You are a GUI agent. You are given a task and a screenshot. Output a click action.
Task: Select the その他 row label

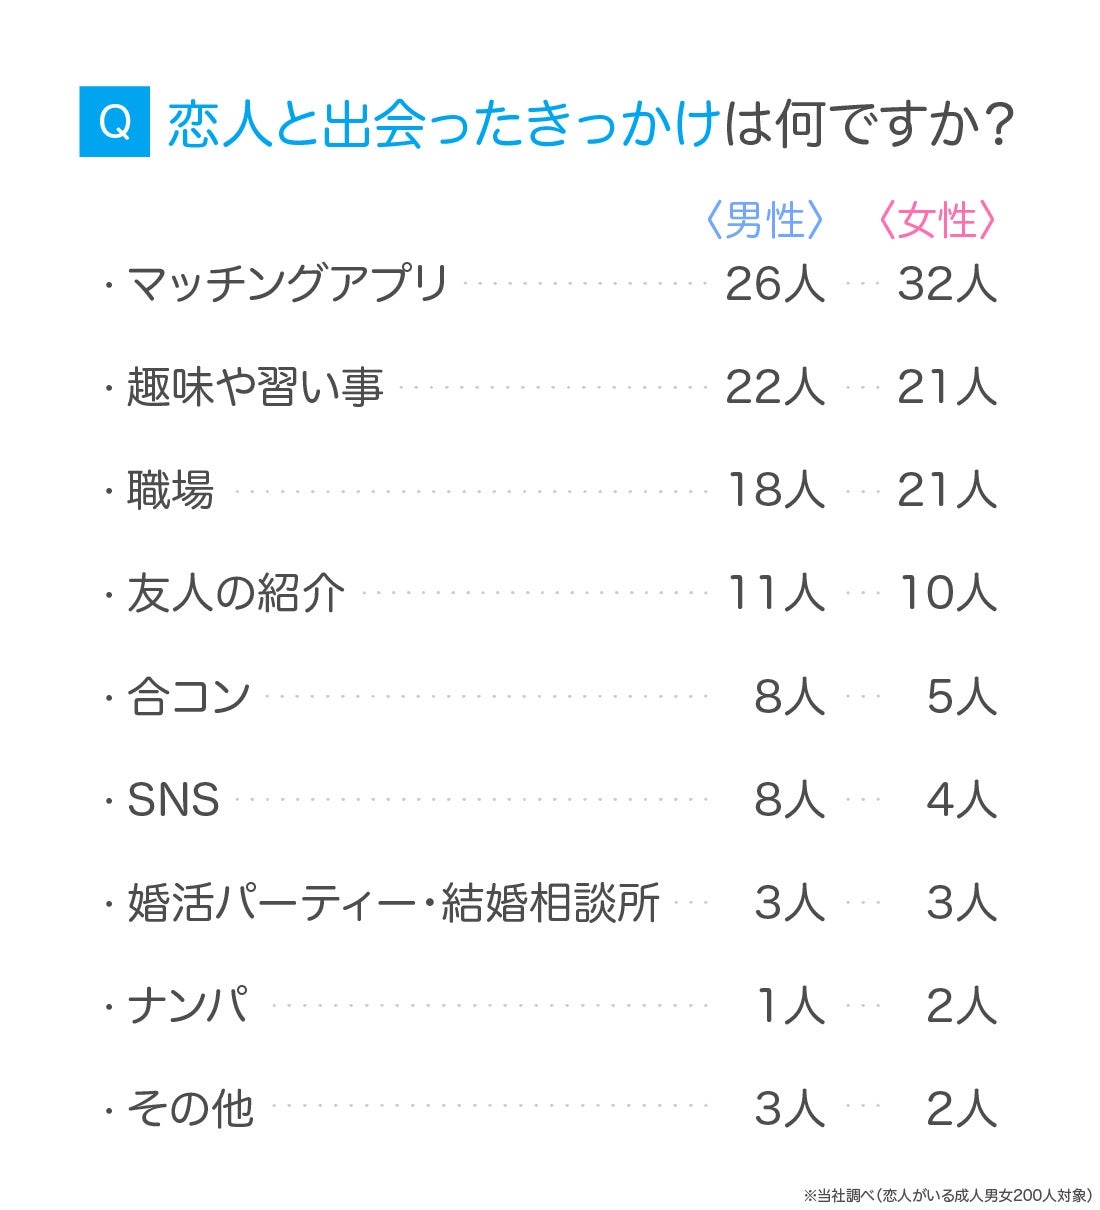click(190, 1109)
